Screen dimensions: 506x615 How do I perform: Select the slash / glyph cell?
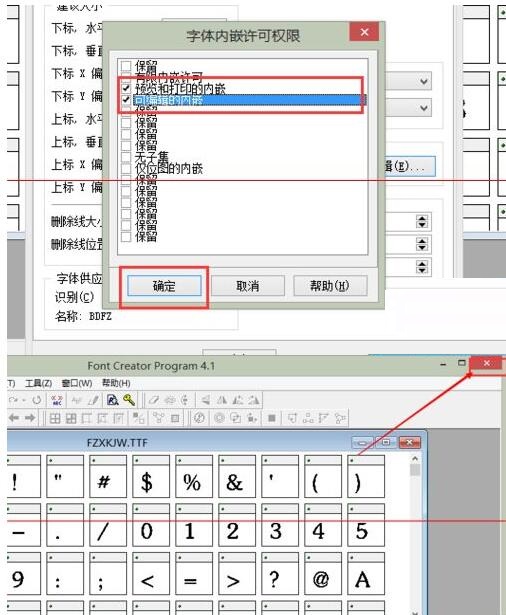coord(107,525)
